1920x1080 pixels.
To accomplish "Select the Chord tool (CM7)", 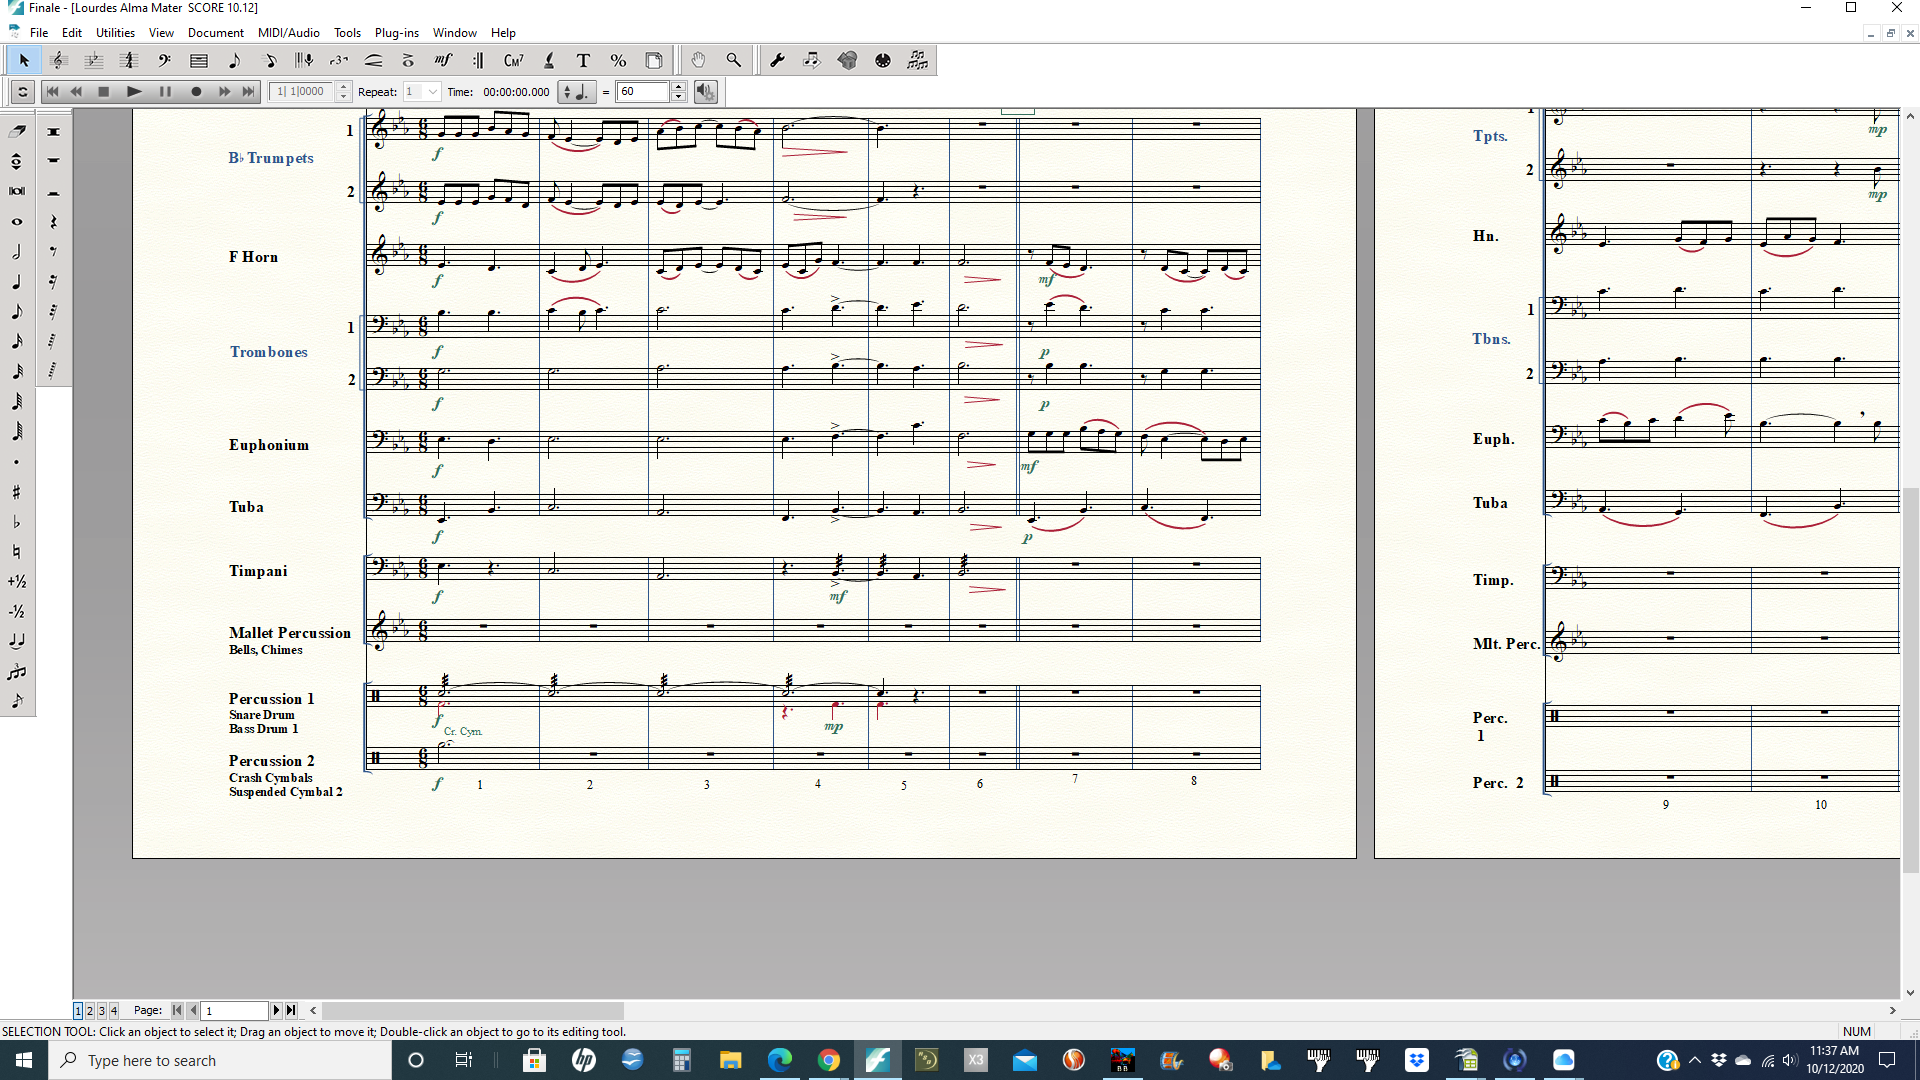I will pos(513,61).
